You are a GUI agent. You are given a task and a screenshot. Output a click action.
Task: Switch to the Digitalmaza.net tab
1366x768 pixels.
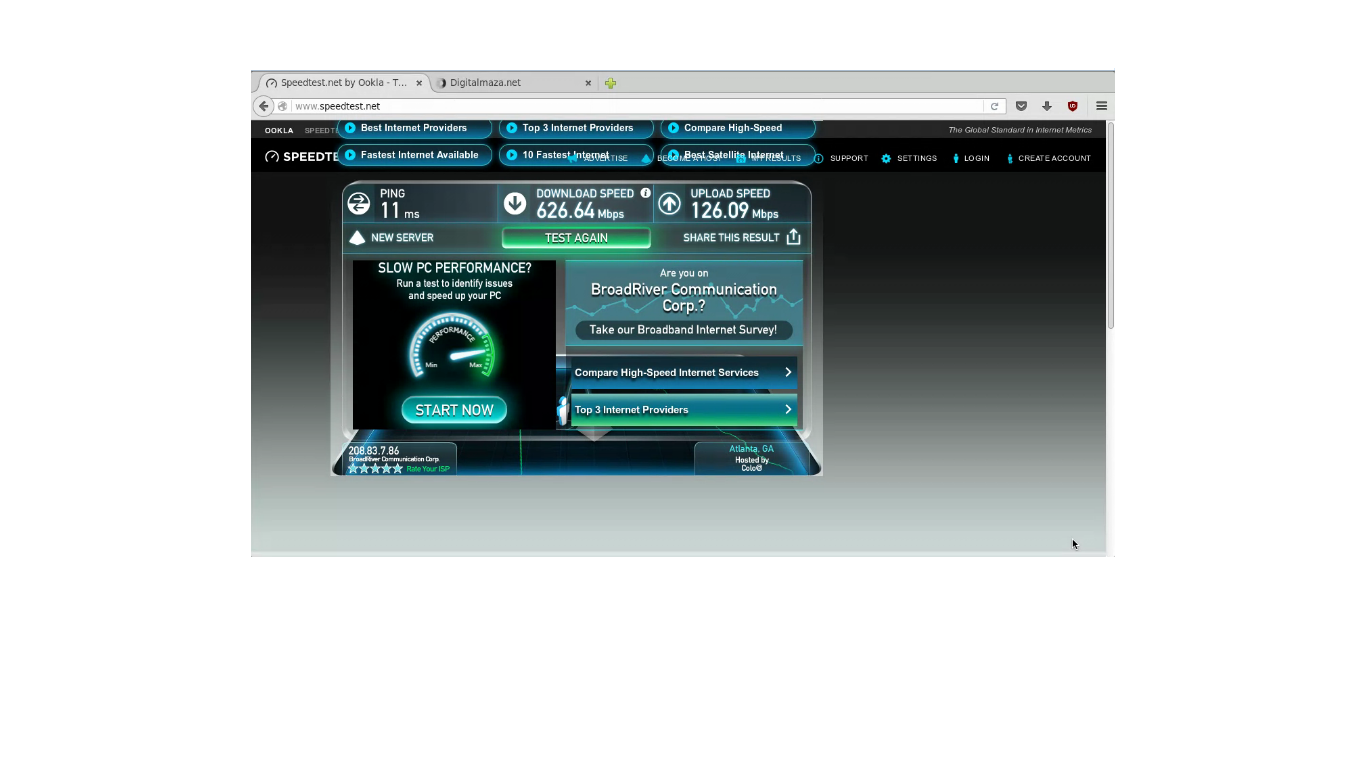(x=513, y=83)
